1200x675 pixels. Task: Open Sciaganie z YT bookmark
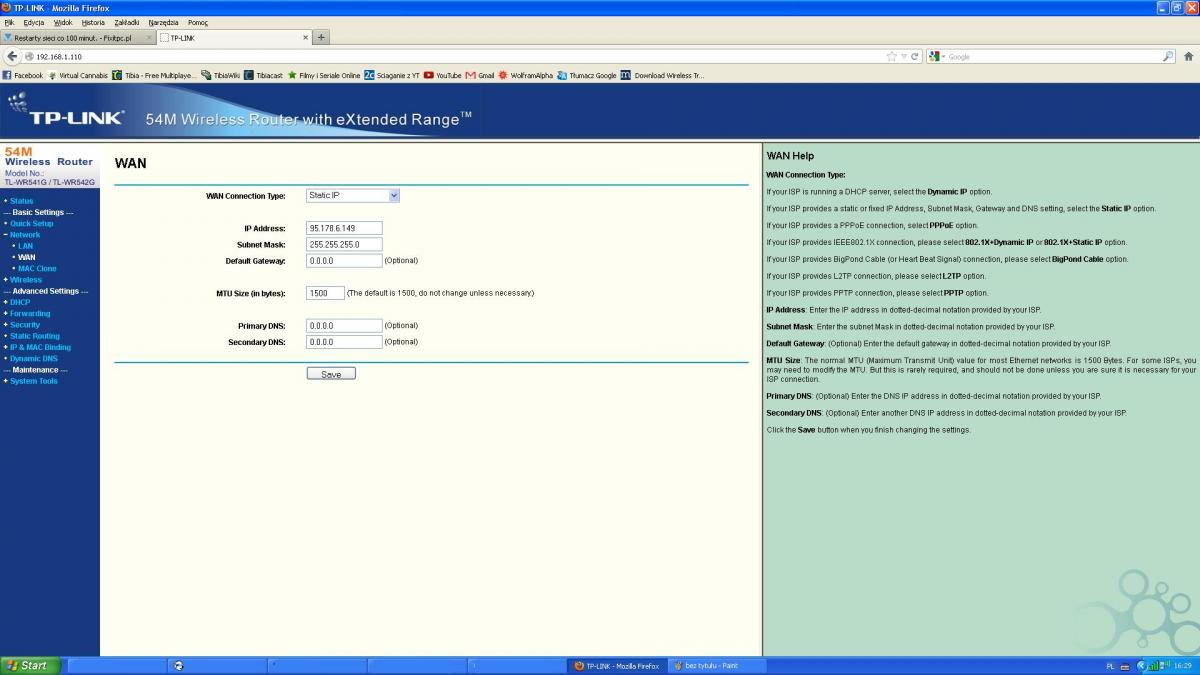393,75
